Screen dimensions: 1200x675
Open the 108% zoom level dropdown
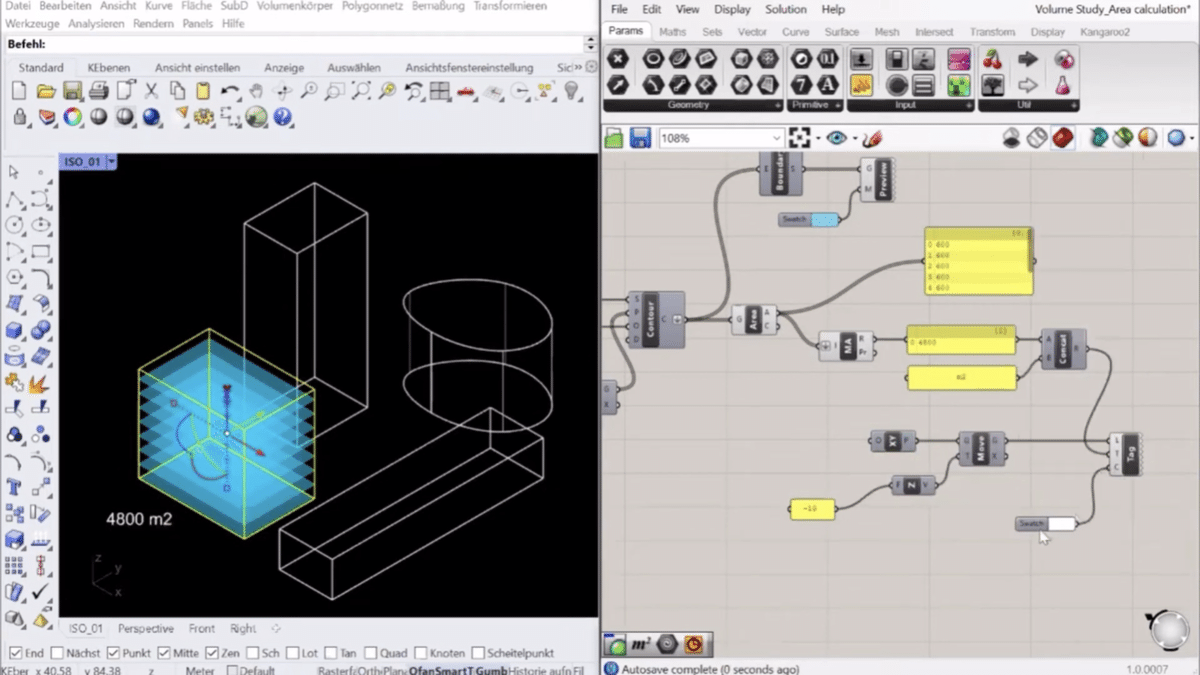point(776,138)
